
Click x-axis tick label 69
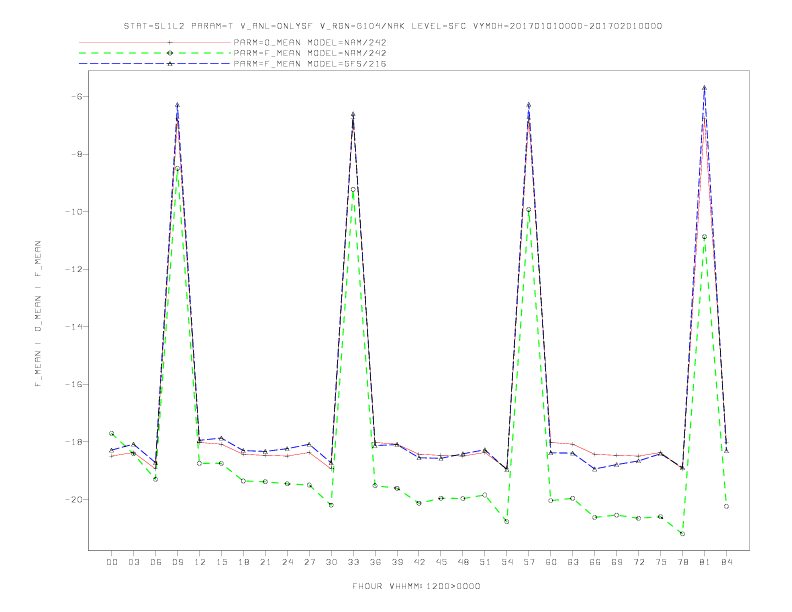[617, 562]
